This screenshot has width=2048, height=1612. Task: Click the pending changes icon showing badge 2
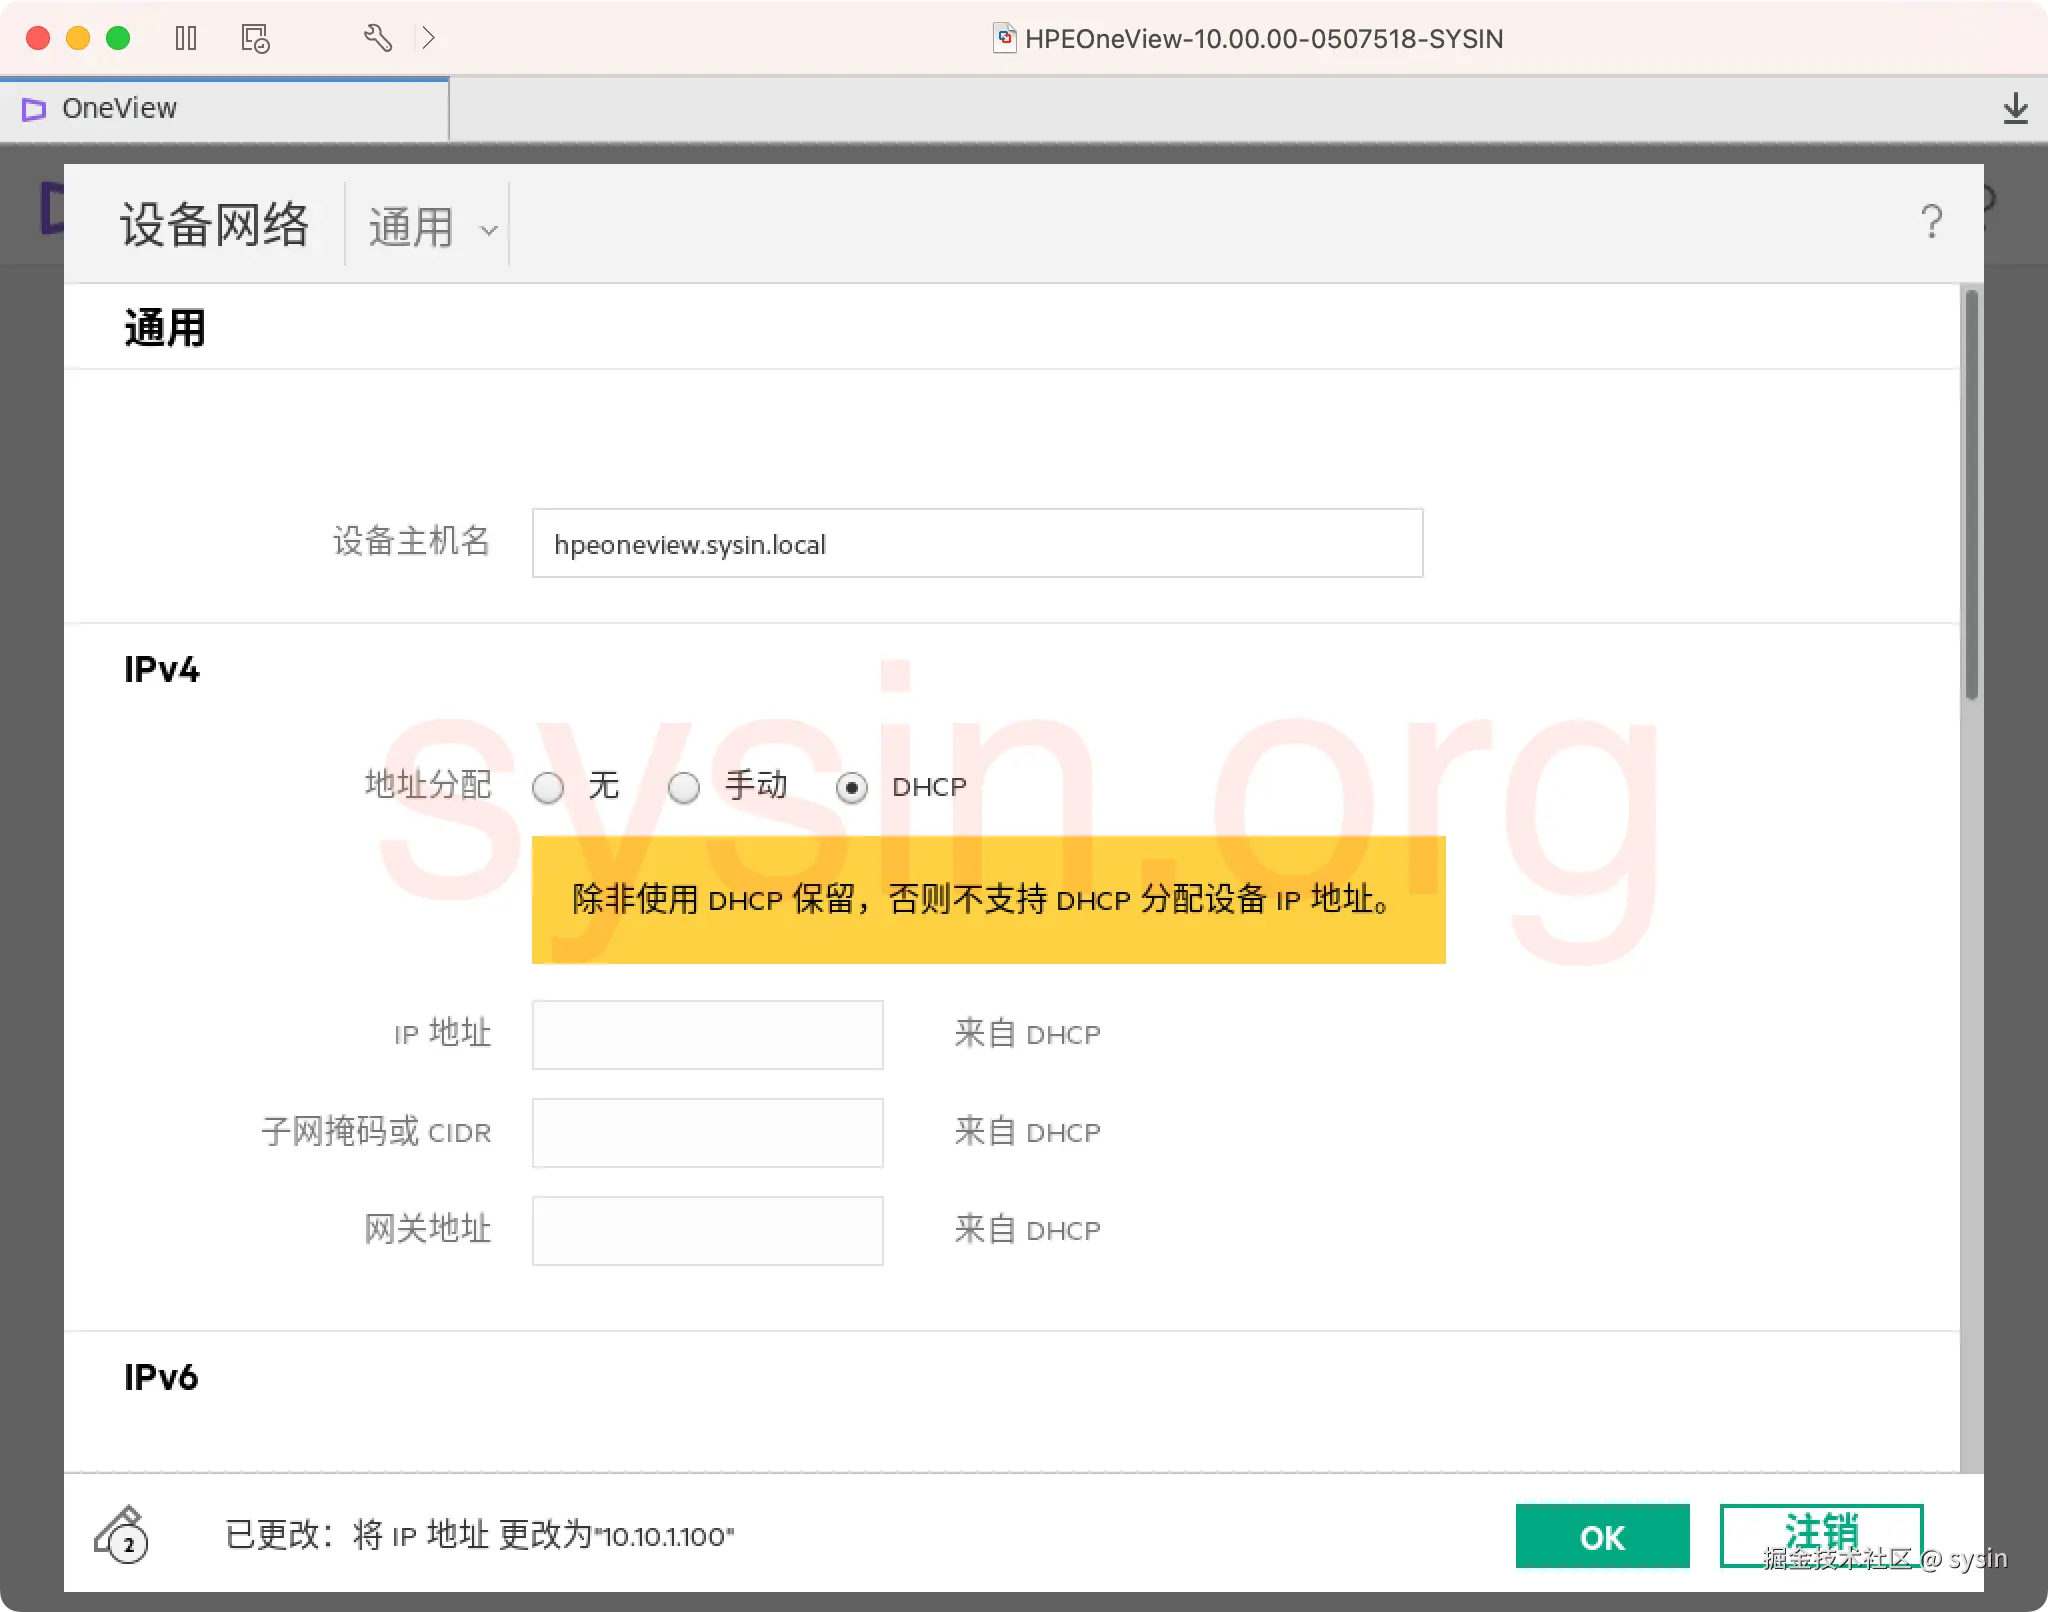click(x=126, y=1537)
